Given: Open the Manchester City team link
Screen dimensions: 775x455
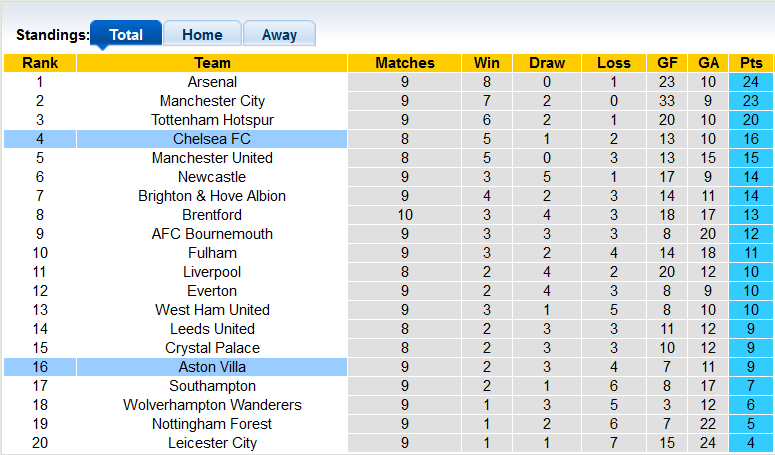Looking at the screenshot, I should [212, 101].
